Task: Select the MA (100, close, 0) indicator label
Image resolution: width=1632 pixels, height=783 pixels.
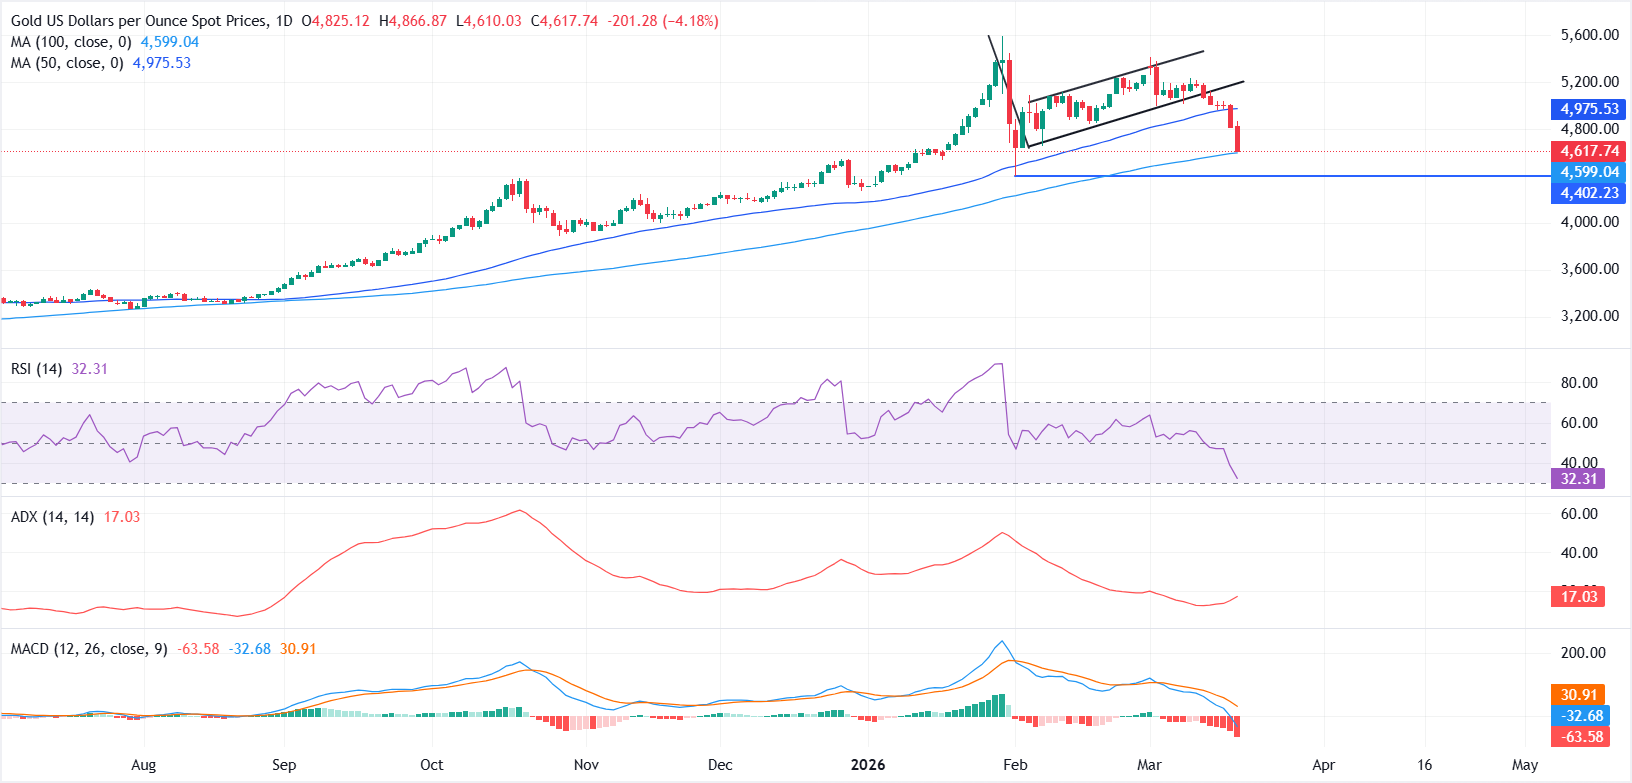Action: pos(71,42)
